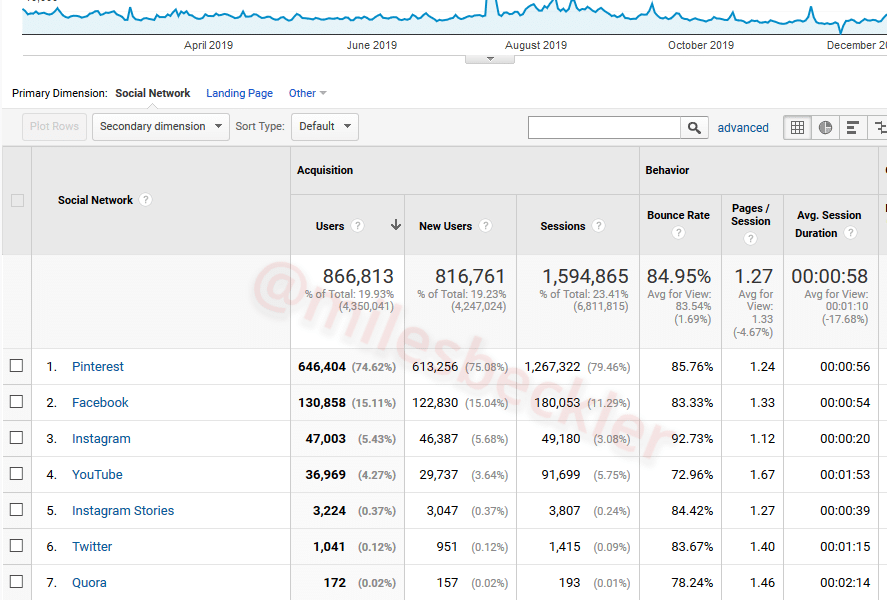Click help icon next to Users

(357, 226)
